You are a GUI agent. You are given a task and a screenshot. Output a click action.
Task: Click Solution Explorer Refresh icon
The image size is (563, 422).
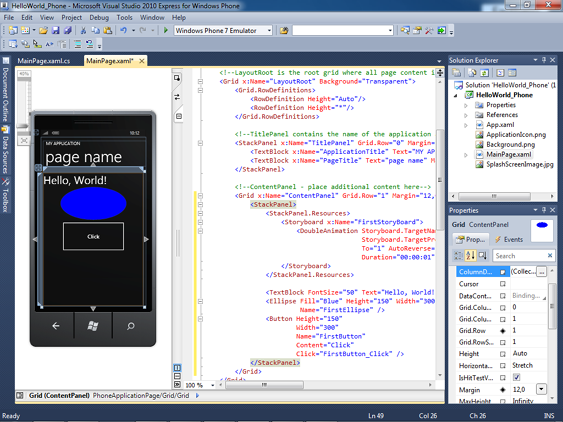click(x=484, y=73)
